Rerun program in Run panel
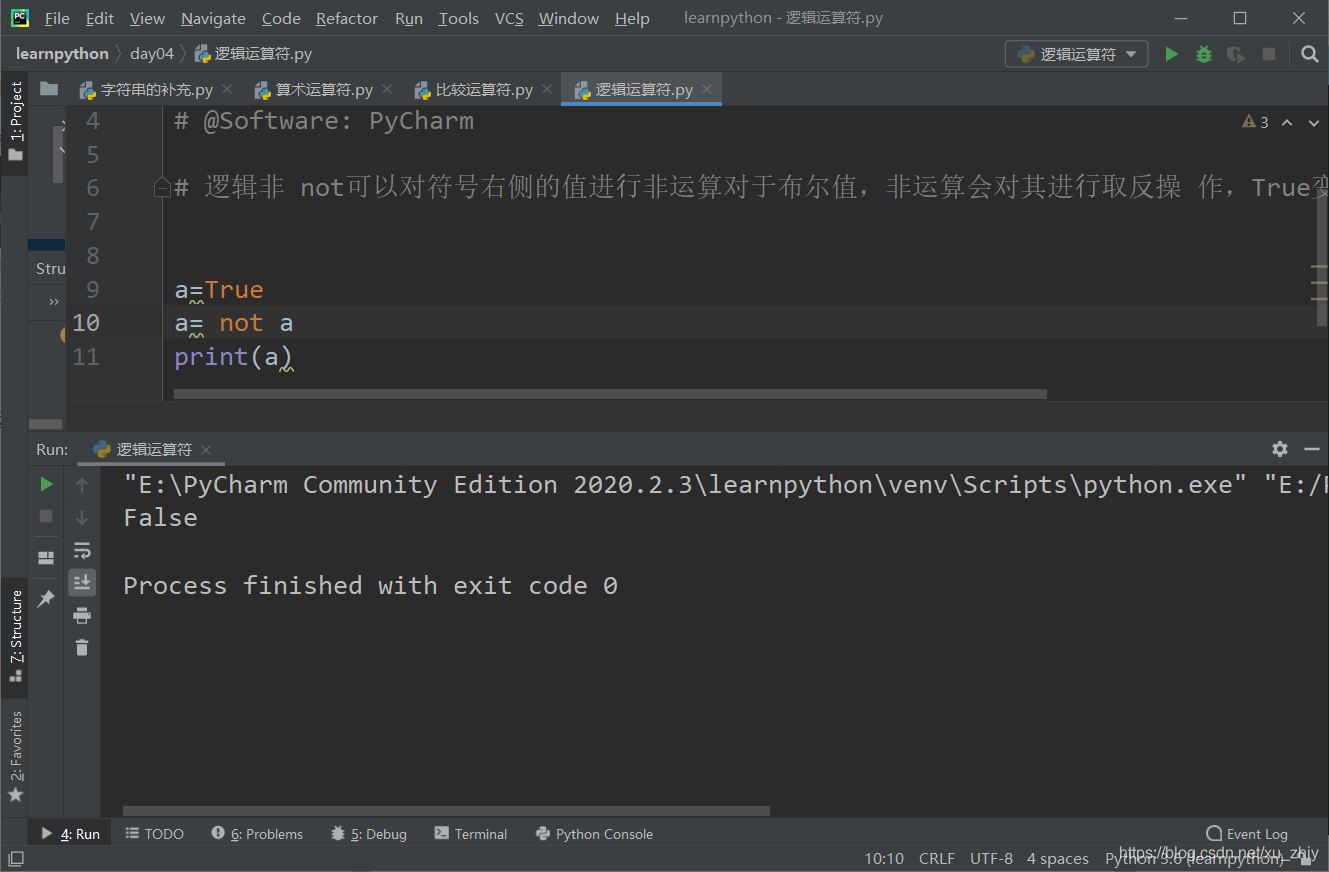 point(46,484)
